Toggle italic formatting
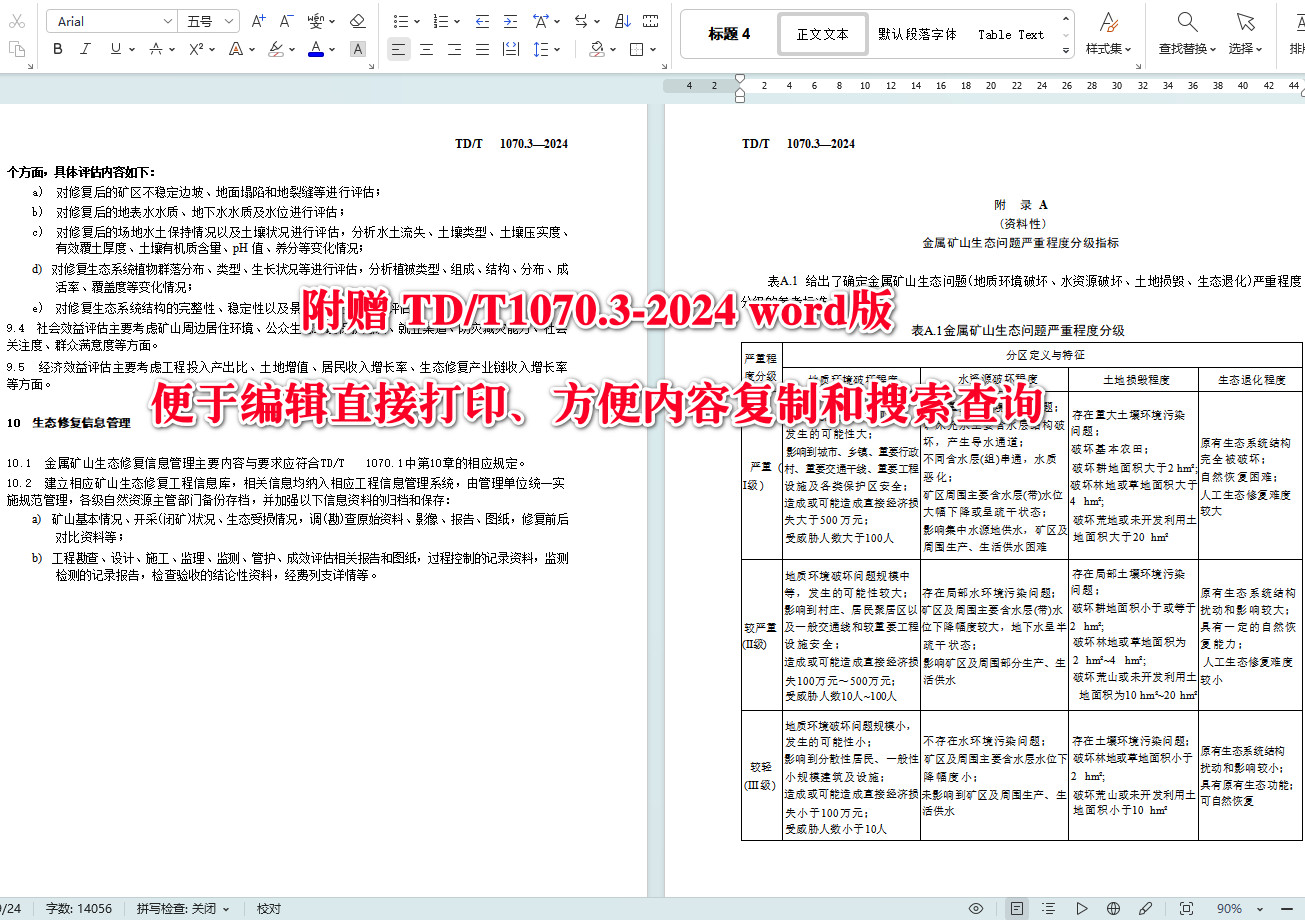This screenshot has height=920, width=1305. click(x=86, y=48)
